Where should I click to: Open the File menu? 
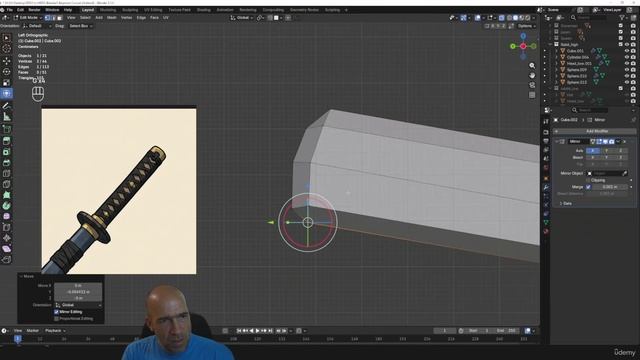[x=10, y=10]
